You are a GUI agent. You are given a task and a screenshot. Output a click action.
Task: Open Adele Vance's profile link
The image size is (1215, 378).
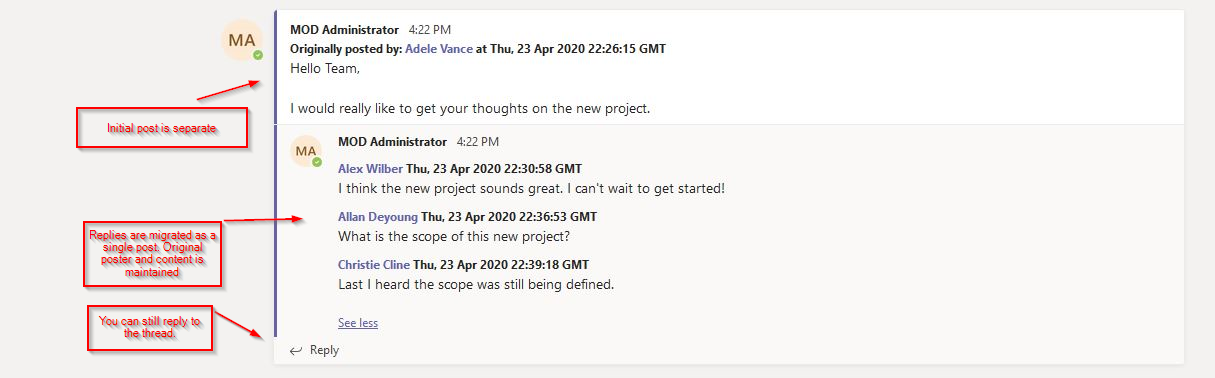[x=439, y=49]
